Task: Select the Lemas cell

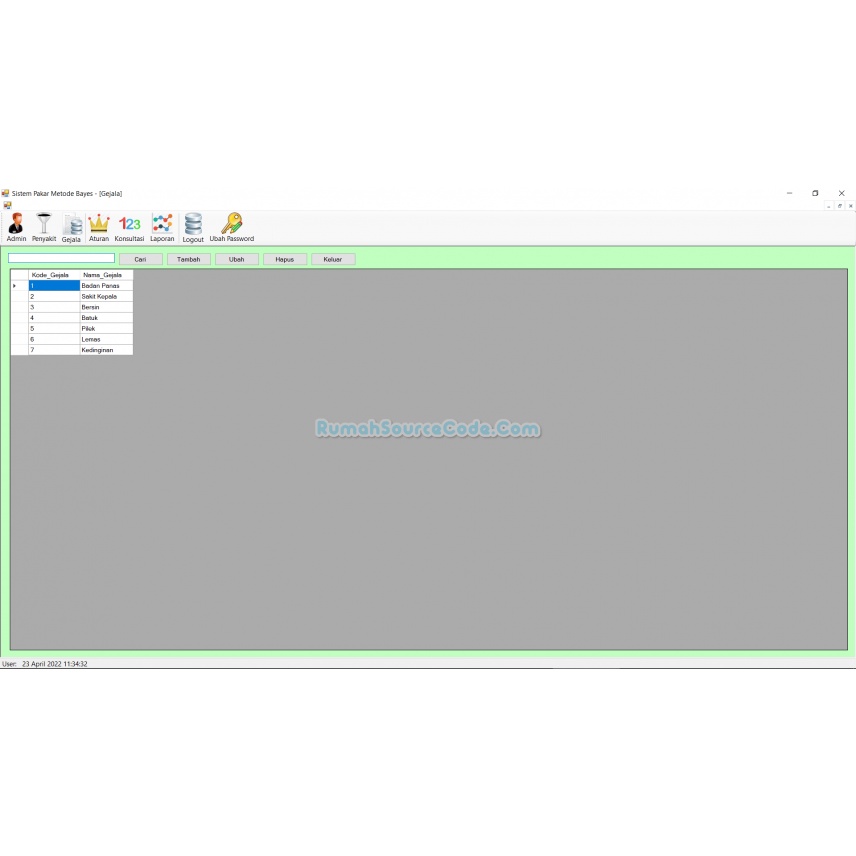Action: (106, 339)
